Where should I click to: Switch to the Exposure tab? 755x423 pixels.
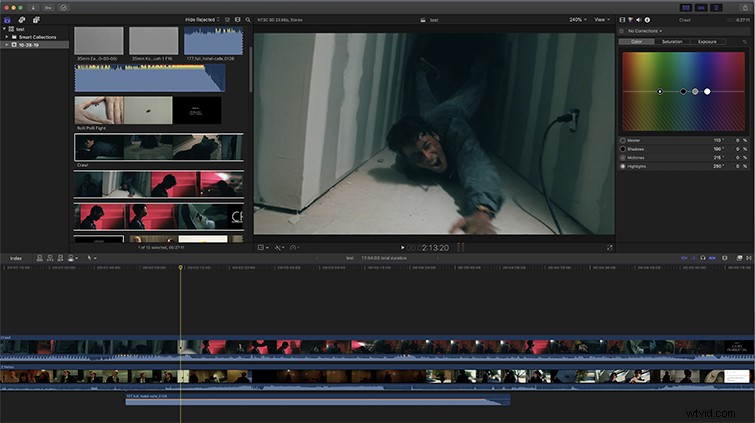(707, 42)
